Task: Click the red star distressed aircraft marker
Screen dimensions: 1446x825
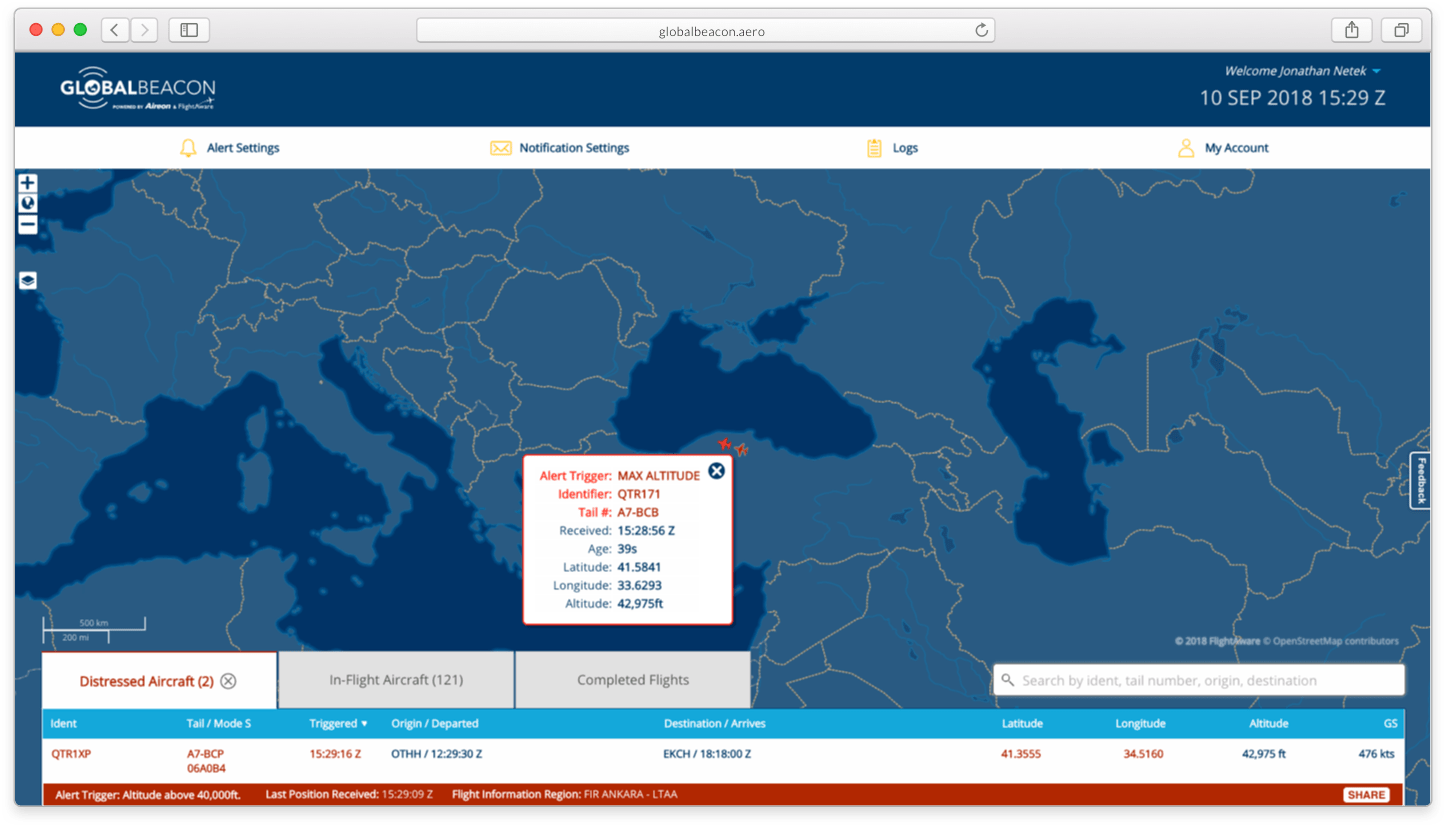Action: tap(725, 441)
